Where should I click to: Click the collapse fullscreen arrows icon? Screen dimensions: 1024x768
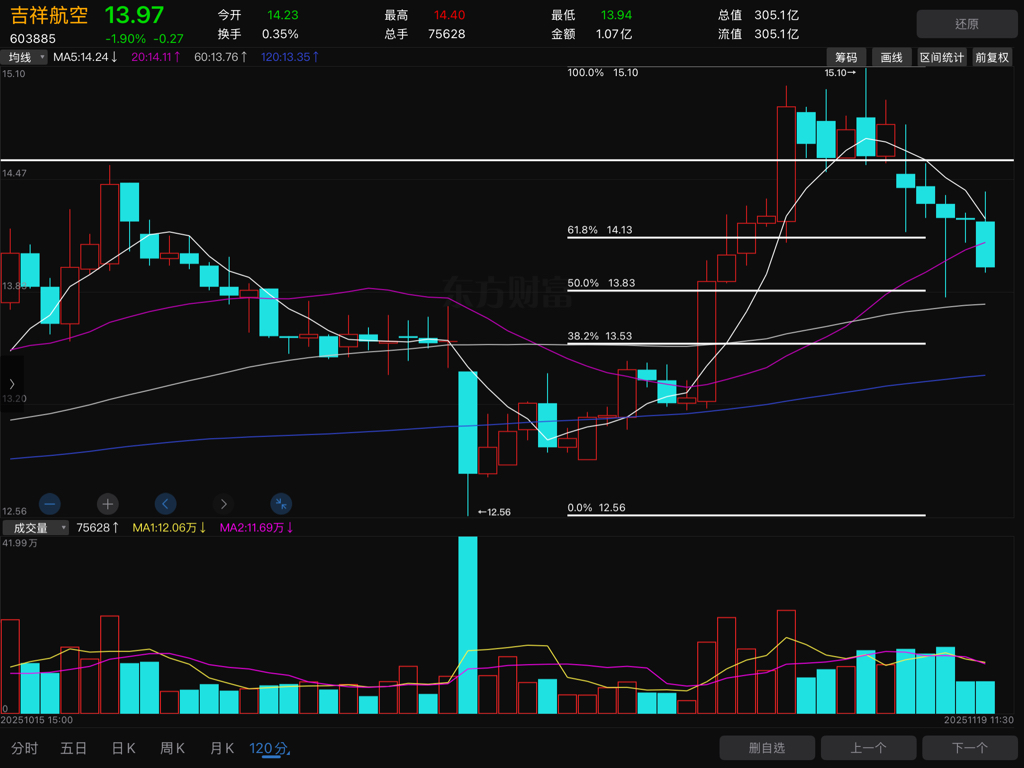281,504
